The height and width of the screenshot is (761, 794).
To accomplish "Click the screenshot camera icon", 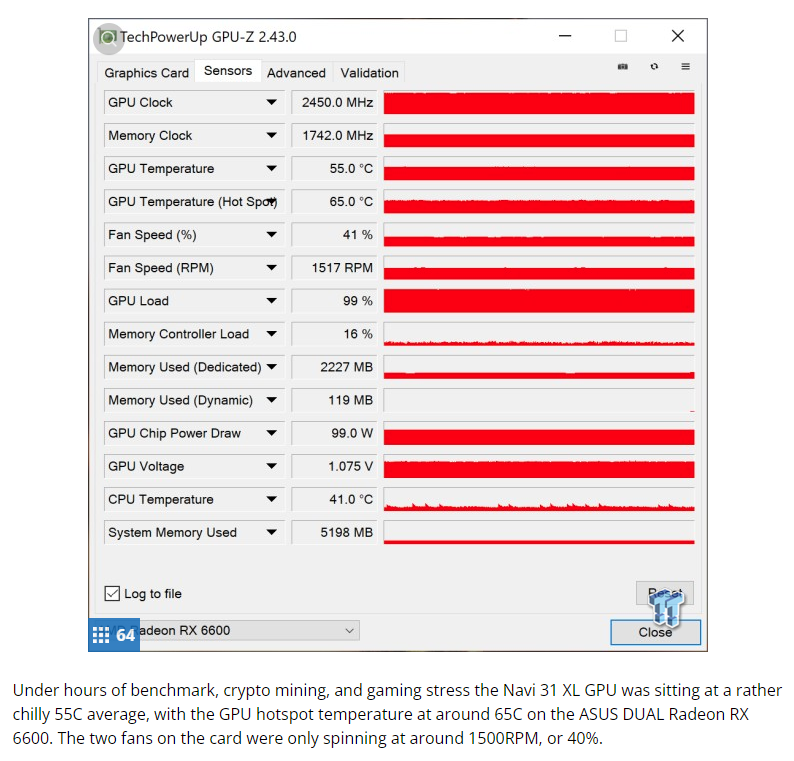I will pyautogui.click(x=623, y=67).
